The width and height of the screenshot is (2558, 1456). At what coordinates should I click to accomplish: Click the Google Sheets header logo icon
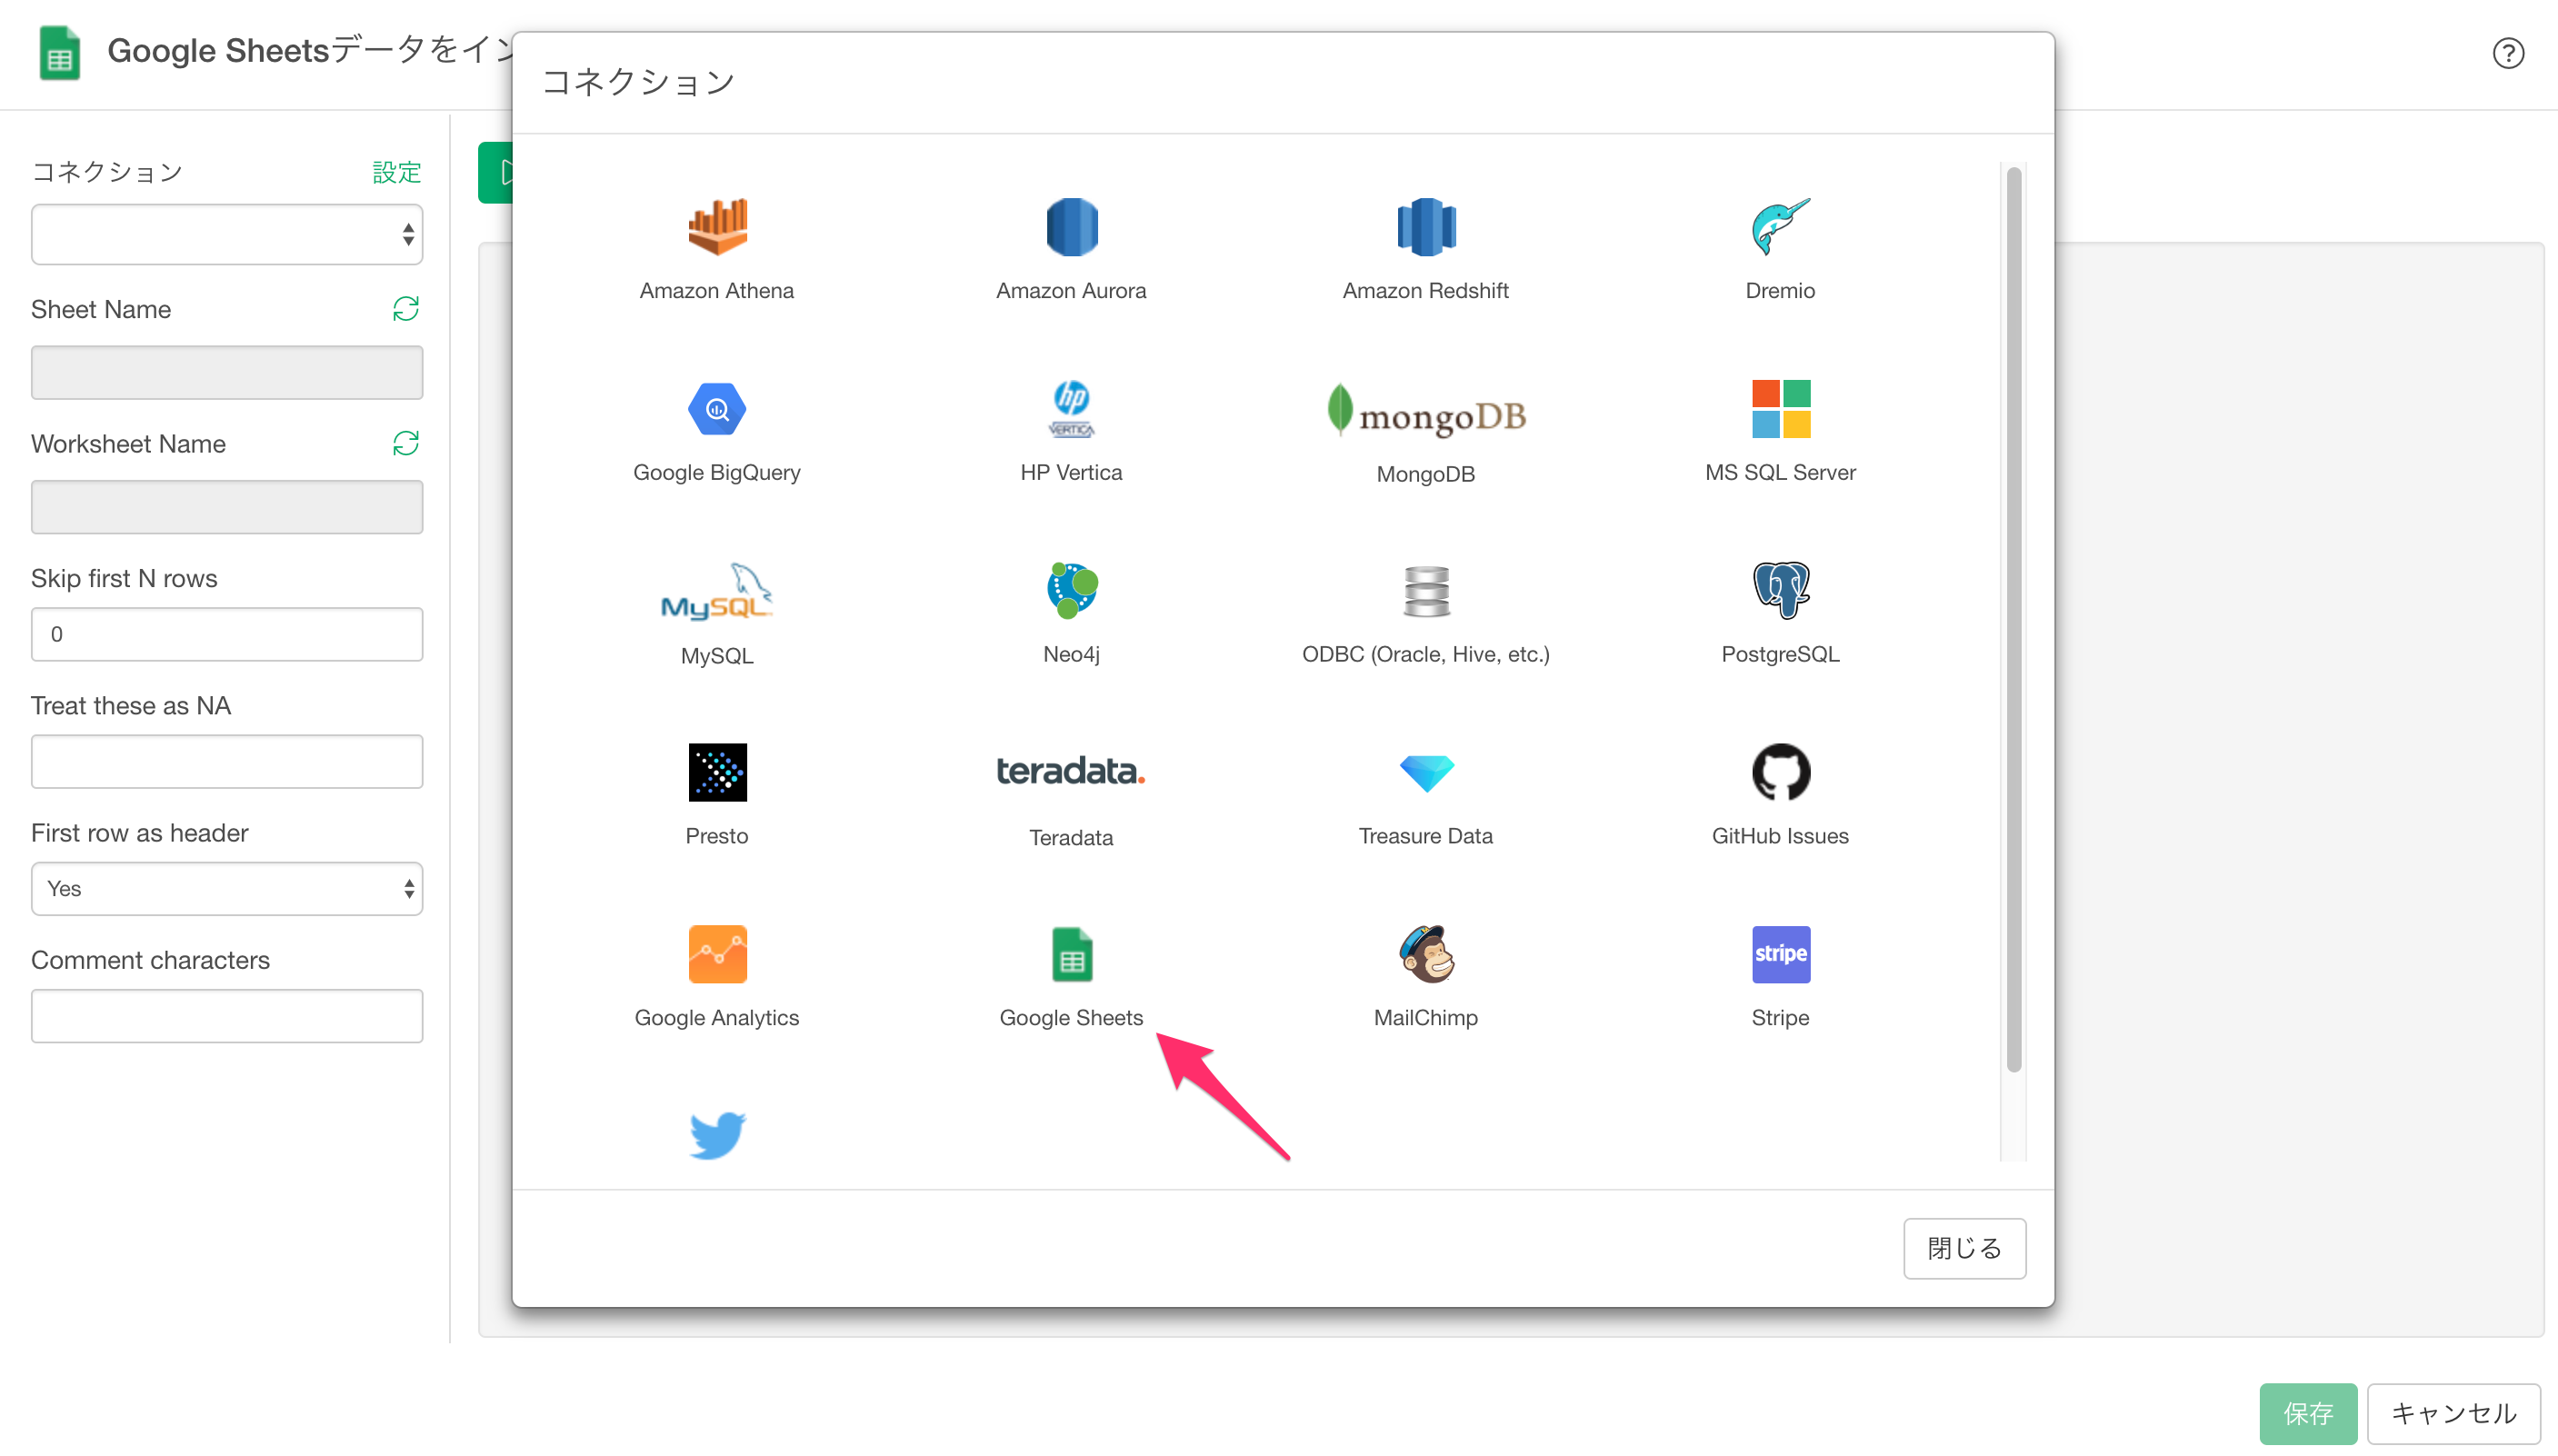pos(60,52)
